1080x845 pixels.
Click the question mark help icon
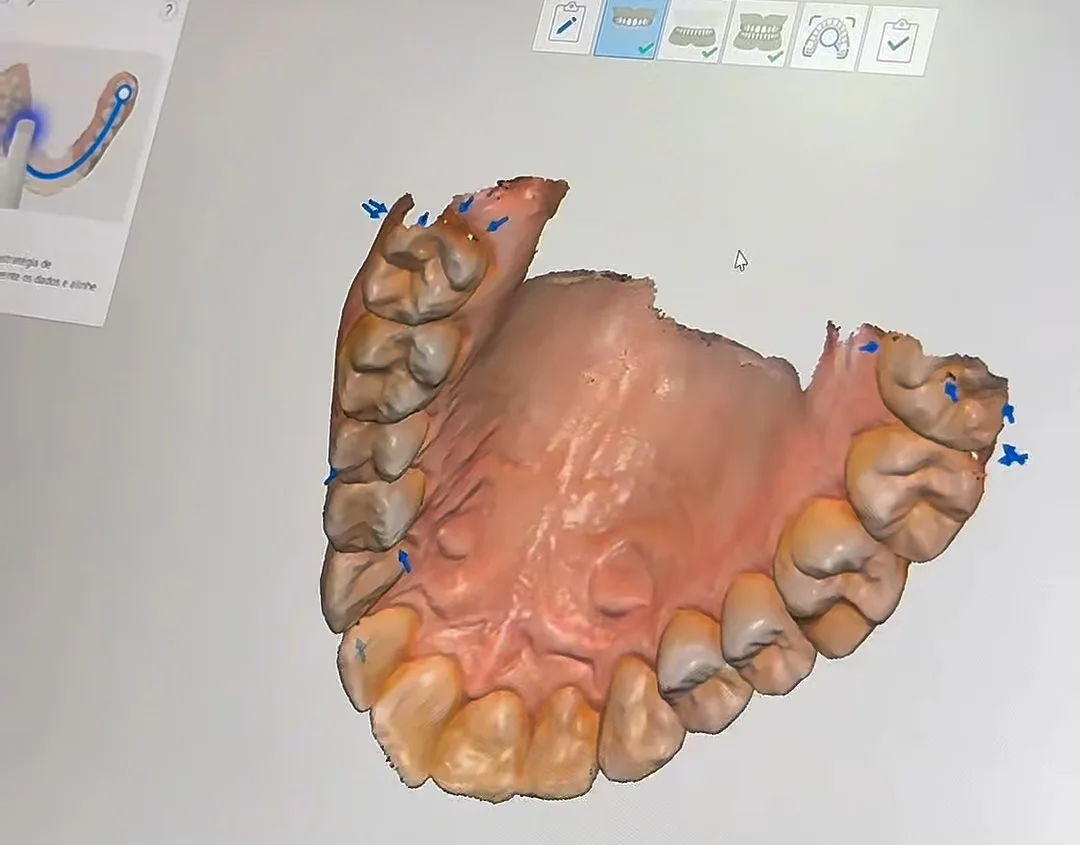[170, 9]
